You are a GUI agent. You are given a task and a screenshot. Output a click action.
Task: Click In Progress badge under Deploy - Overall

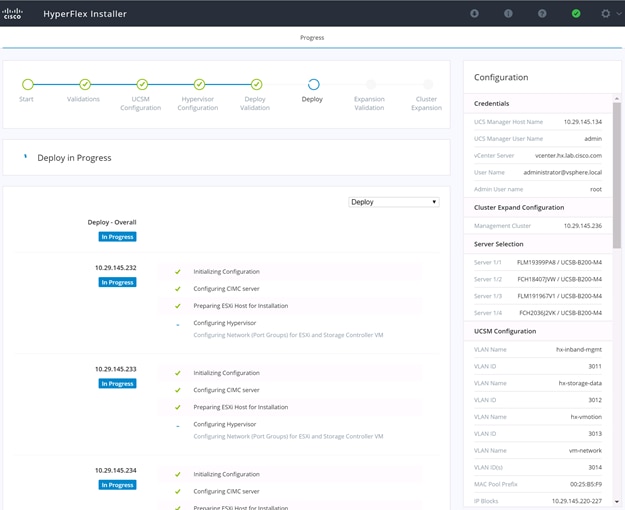pyautogui.click(x=117, y=237)
